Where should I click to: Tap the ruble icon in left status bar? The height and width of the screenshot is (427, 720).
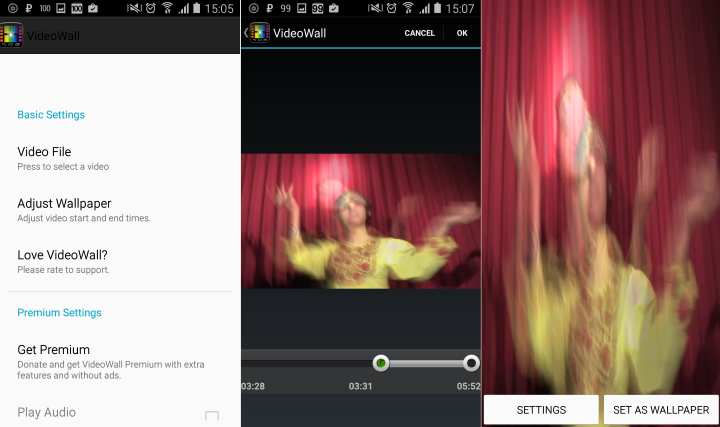click(28, 8)
